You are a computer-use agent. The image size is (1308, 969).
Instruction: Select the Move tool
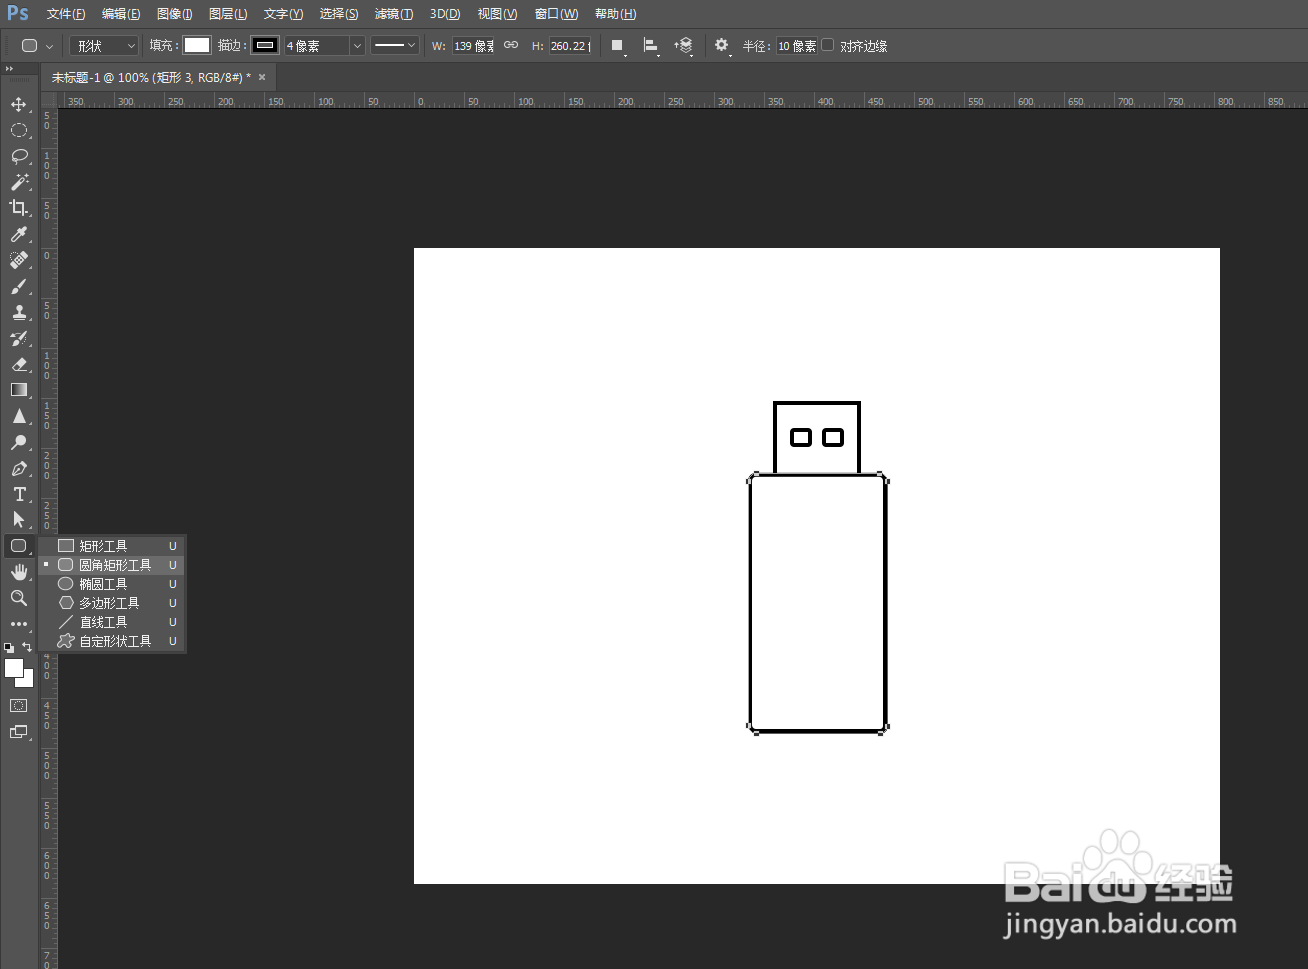(19, 104)
